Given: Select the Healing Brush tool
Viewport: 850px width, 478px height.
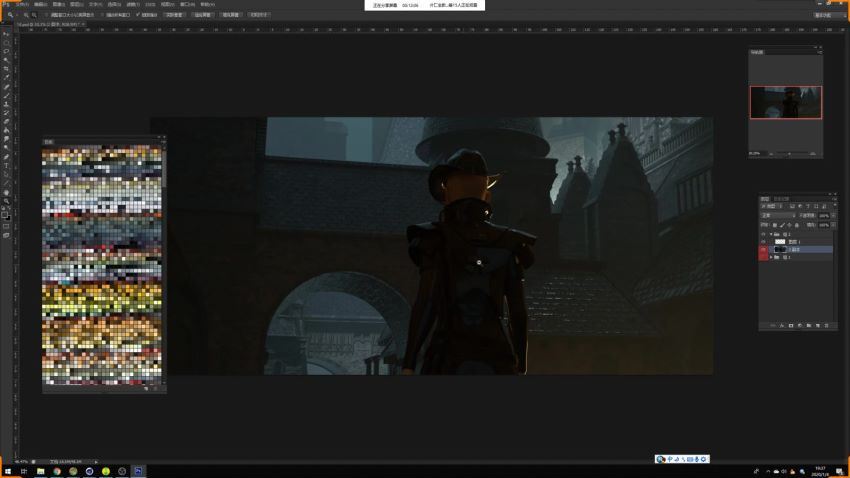Looking at the screenshot, I should point(7,87).
